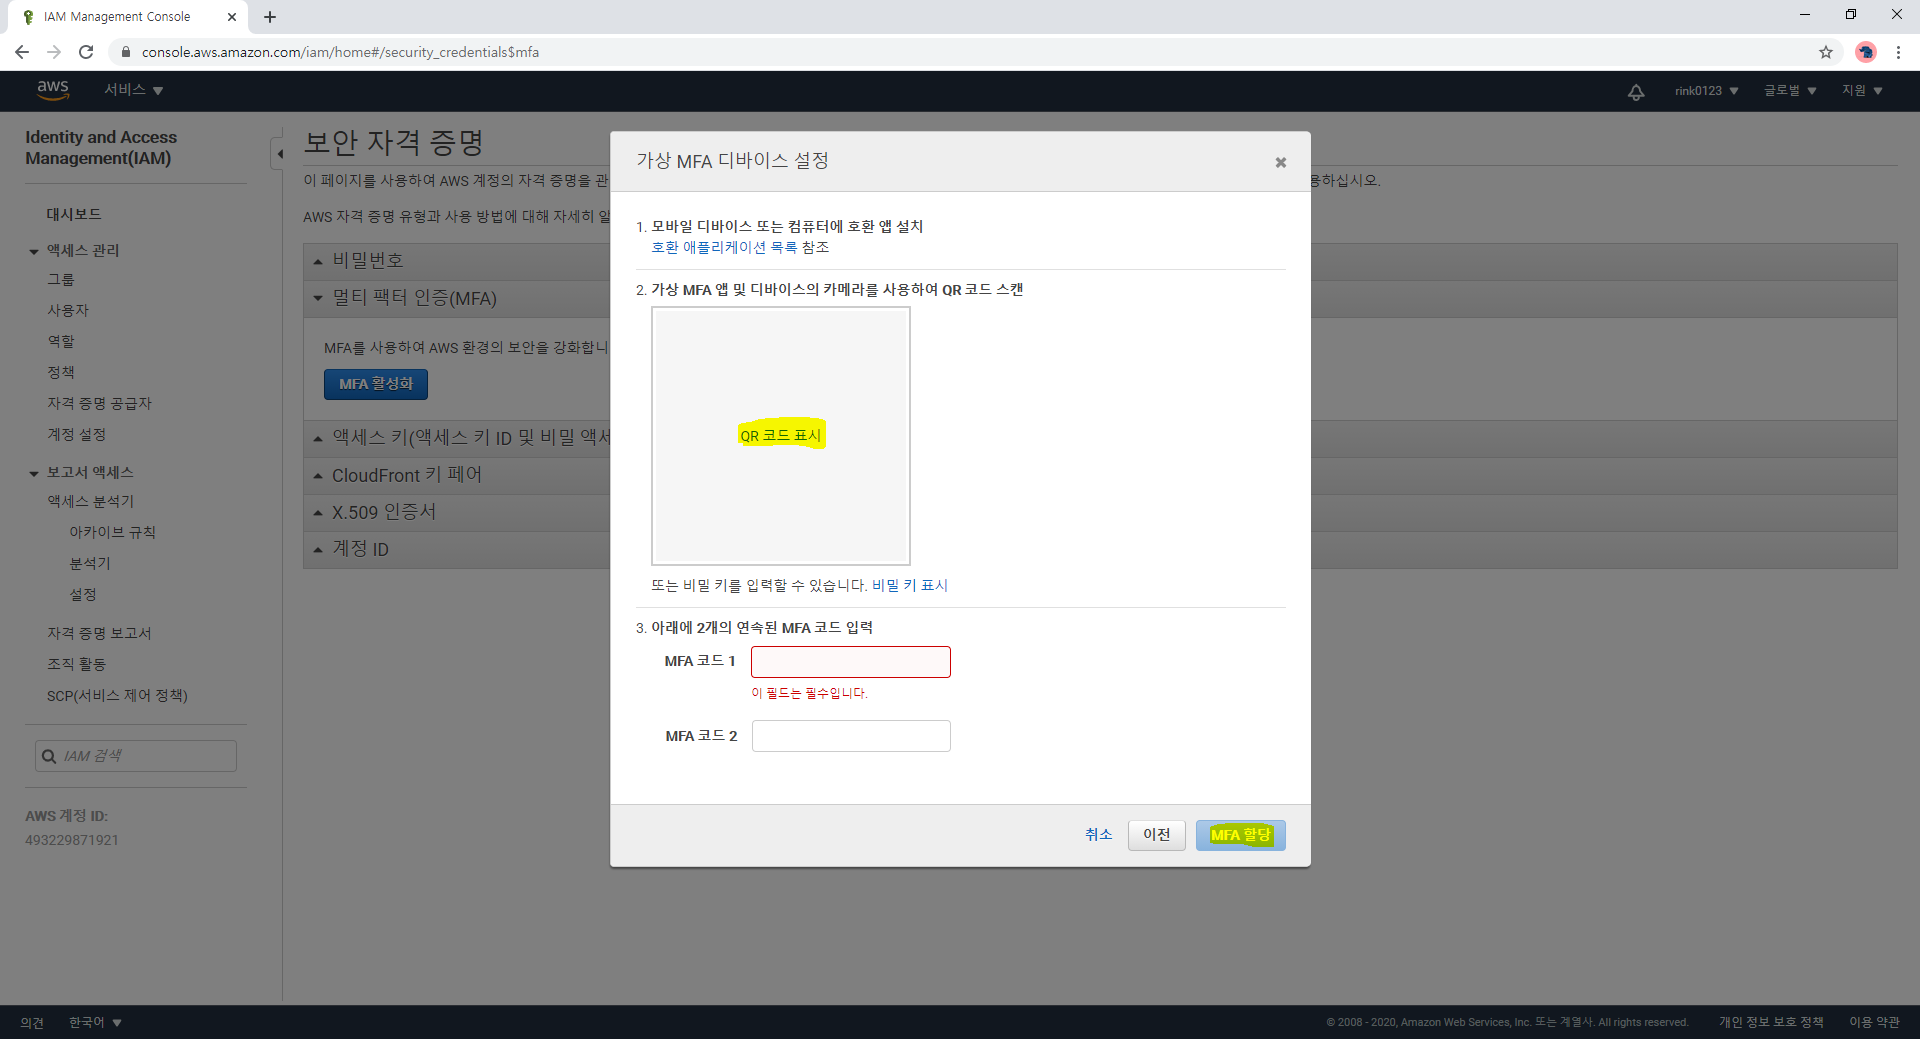1920x1039 pixels.
Task: Click the Identity and Access Management(IAM) heading
Action: tap(101, 148)
